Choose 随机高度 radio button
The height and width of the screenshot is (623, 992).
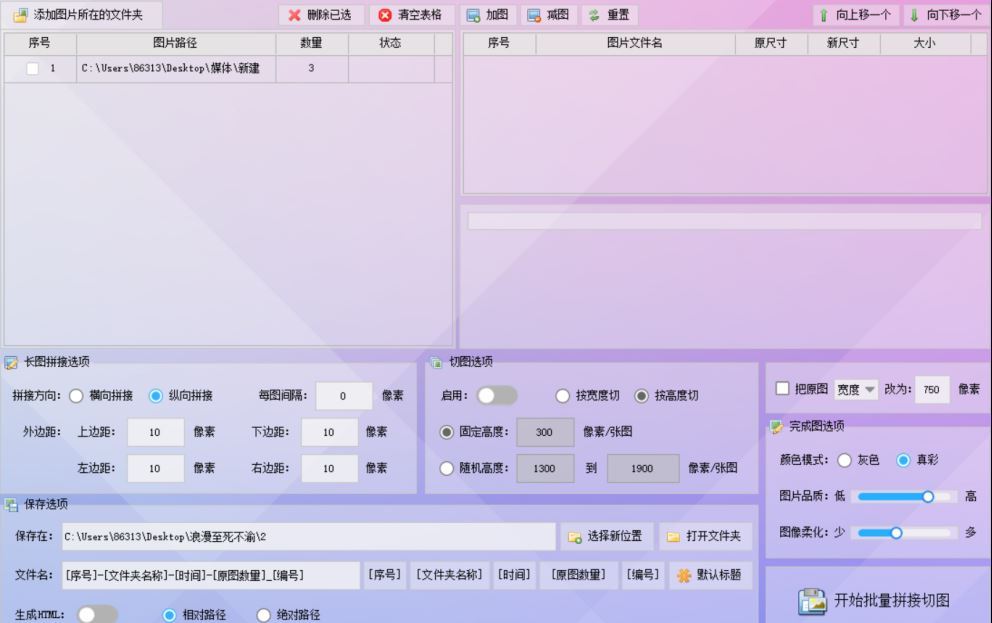[x=447, y=469]
